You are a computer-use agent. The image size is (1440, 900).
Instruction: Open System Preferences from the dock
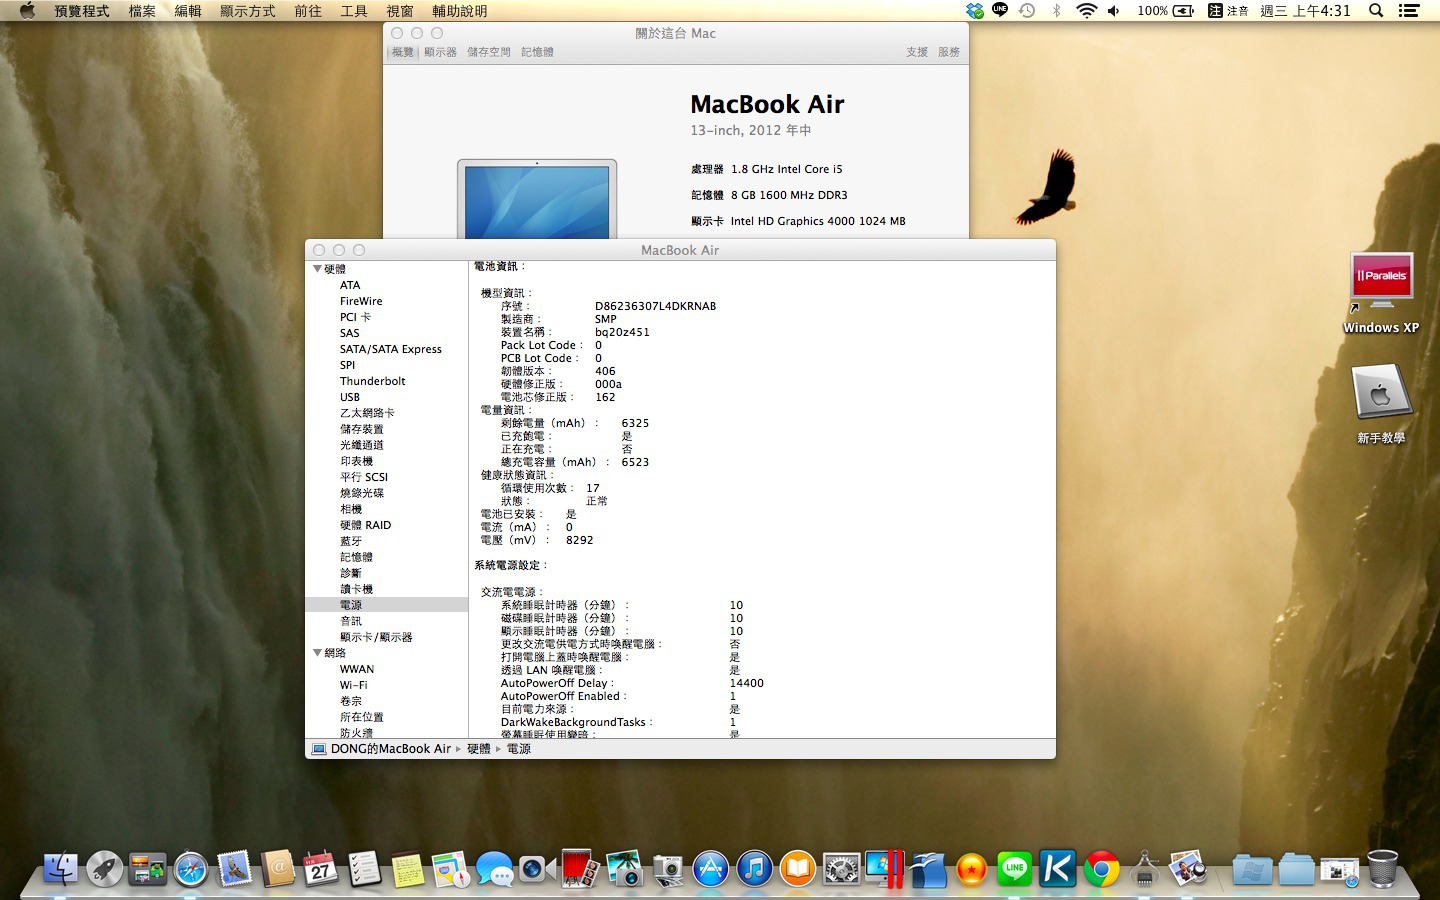point(841,869)
